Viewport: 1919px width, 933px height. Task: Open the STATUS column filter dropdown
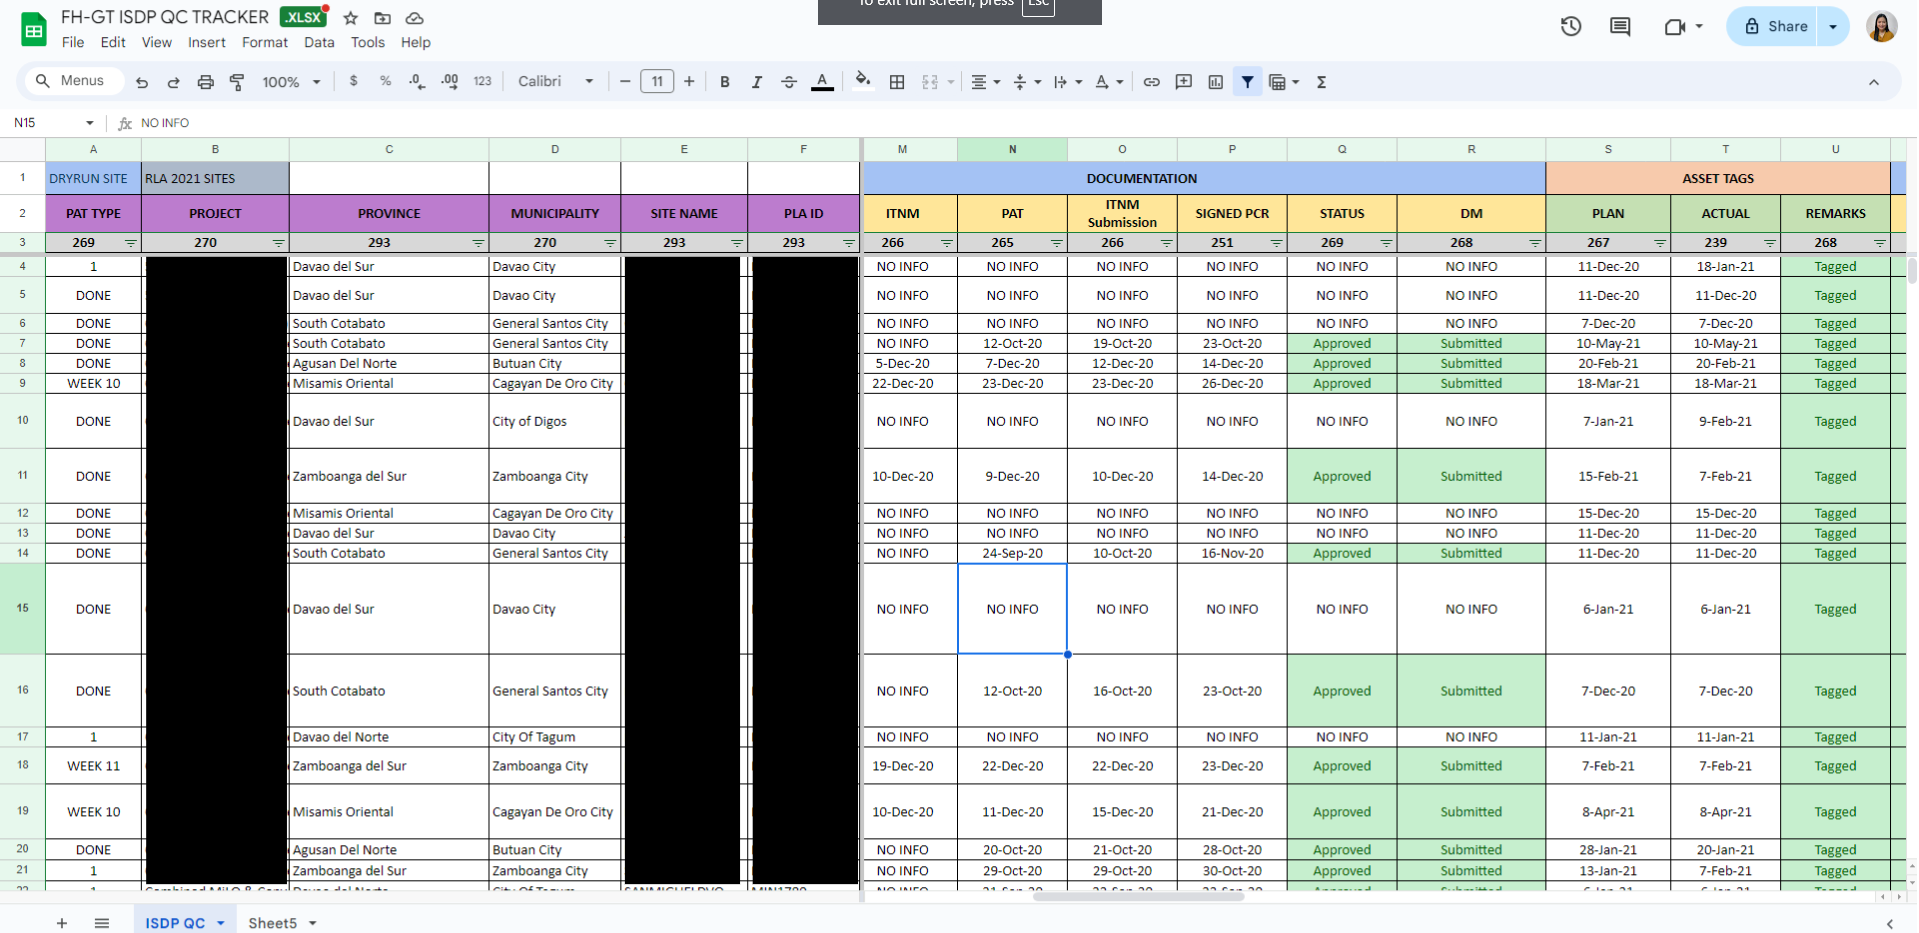pyautogui.click(x=1386, y=243)
